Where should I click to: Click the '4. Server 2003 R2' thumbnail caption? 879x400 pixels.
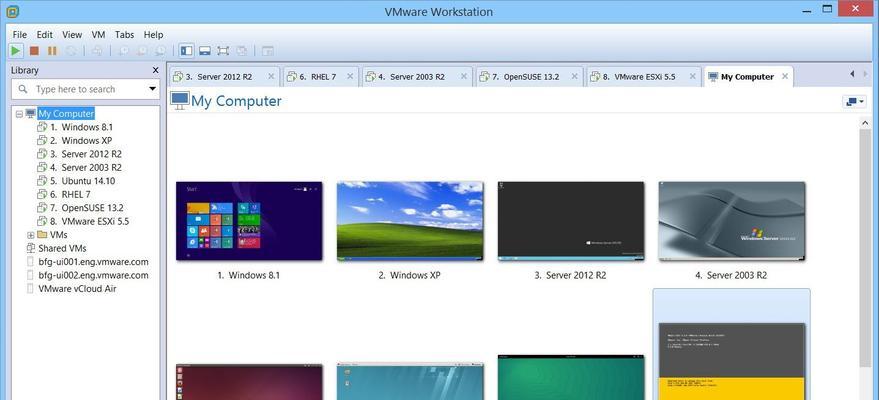pyautogui.click(x=732, y=276)
